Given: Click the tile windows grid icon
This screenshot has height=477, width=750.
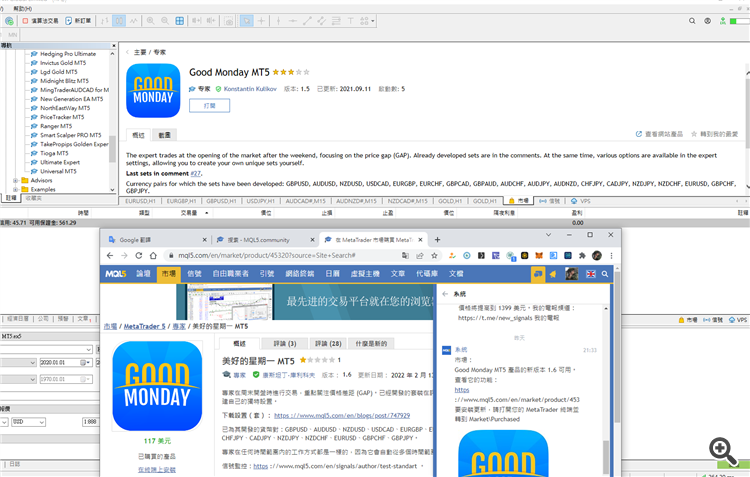Looking at the screenshot, I should (x=179, y=21).
